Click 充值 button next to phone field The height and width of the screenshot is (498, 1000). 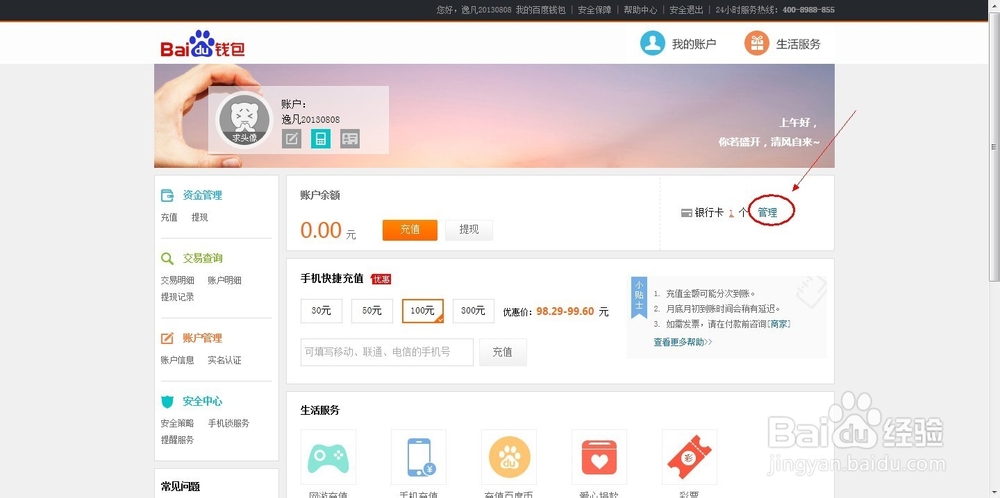503,352
